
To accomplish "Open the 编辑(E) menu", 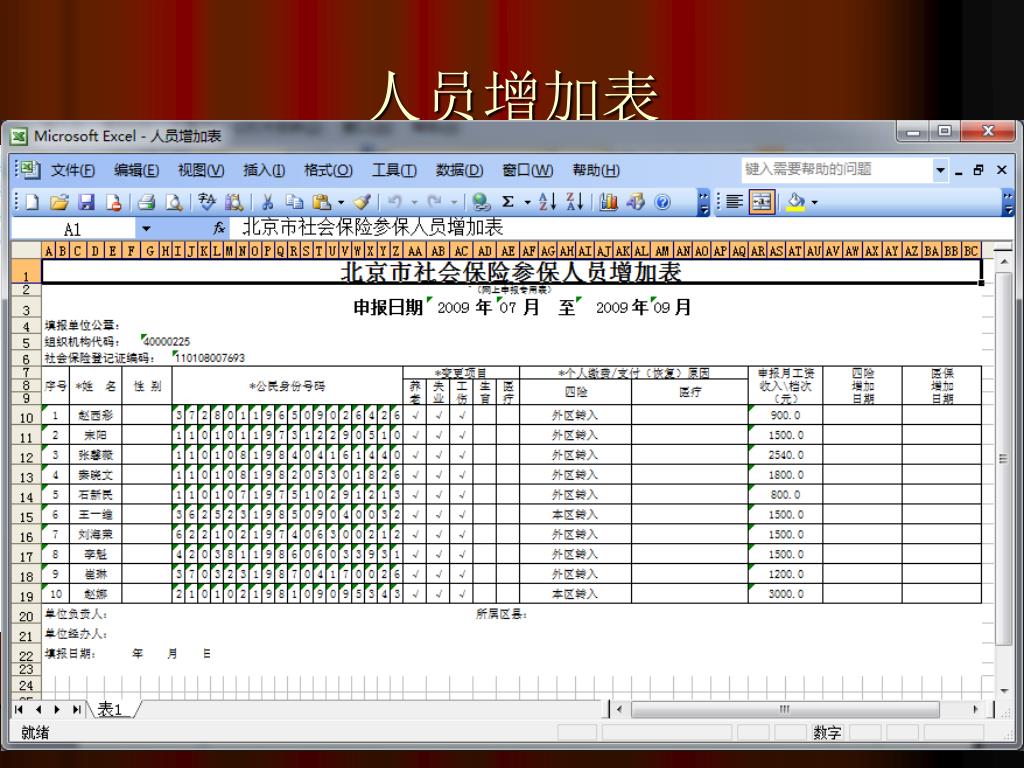I will [136, 170].
